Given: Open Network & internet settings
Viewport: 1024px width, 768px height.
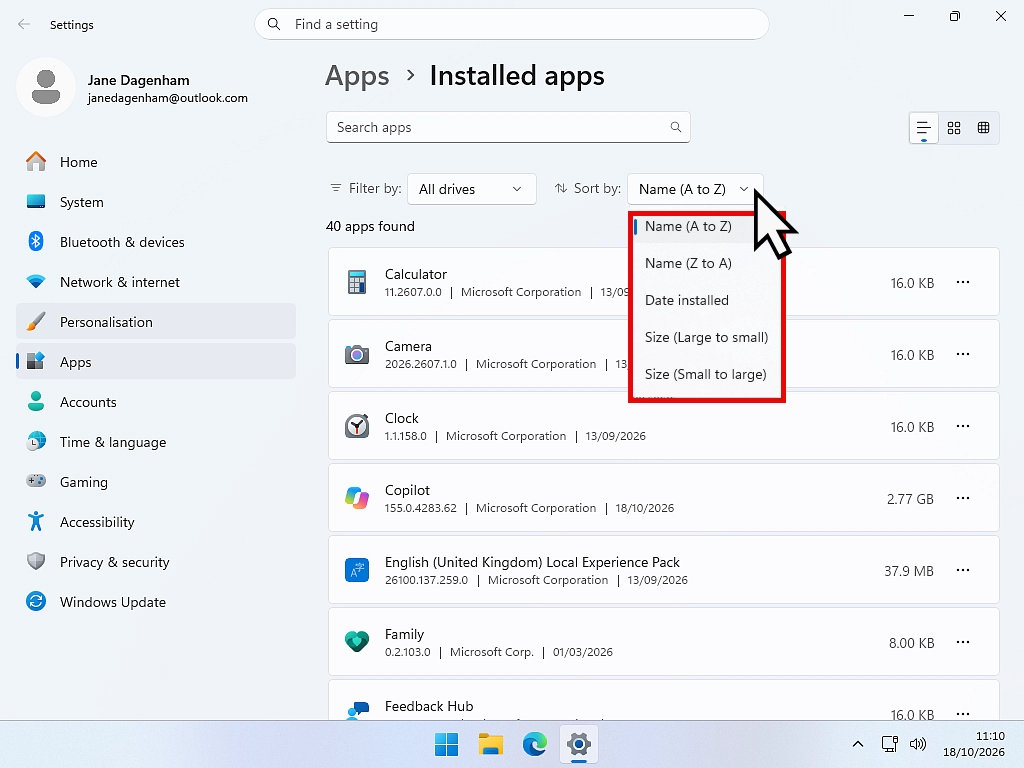Looking at the screenshot, I should (x=155, y=282).
